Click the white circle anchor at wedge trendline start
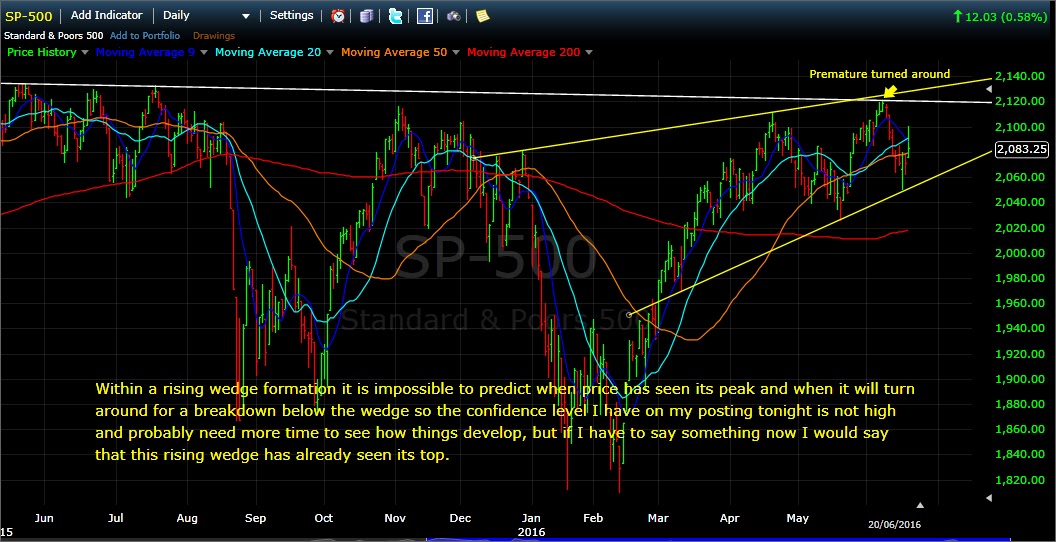Image resolution: width=1056 pixels, height=542 pixels. 629,314
